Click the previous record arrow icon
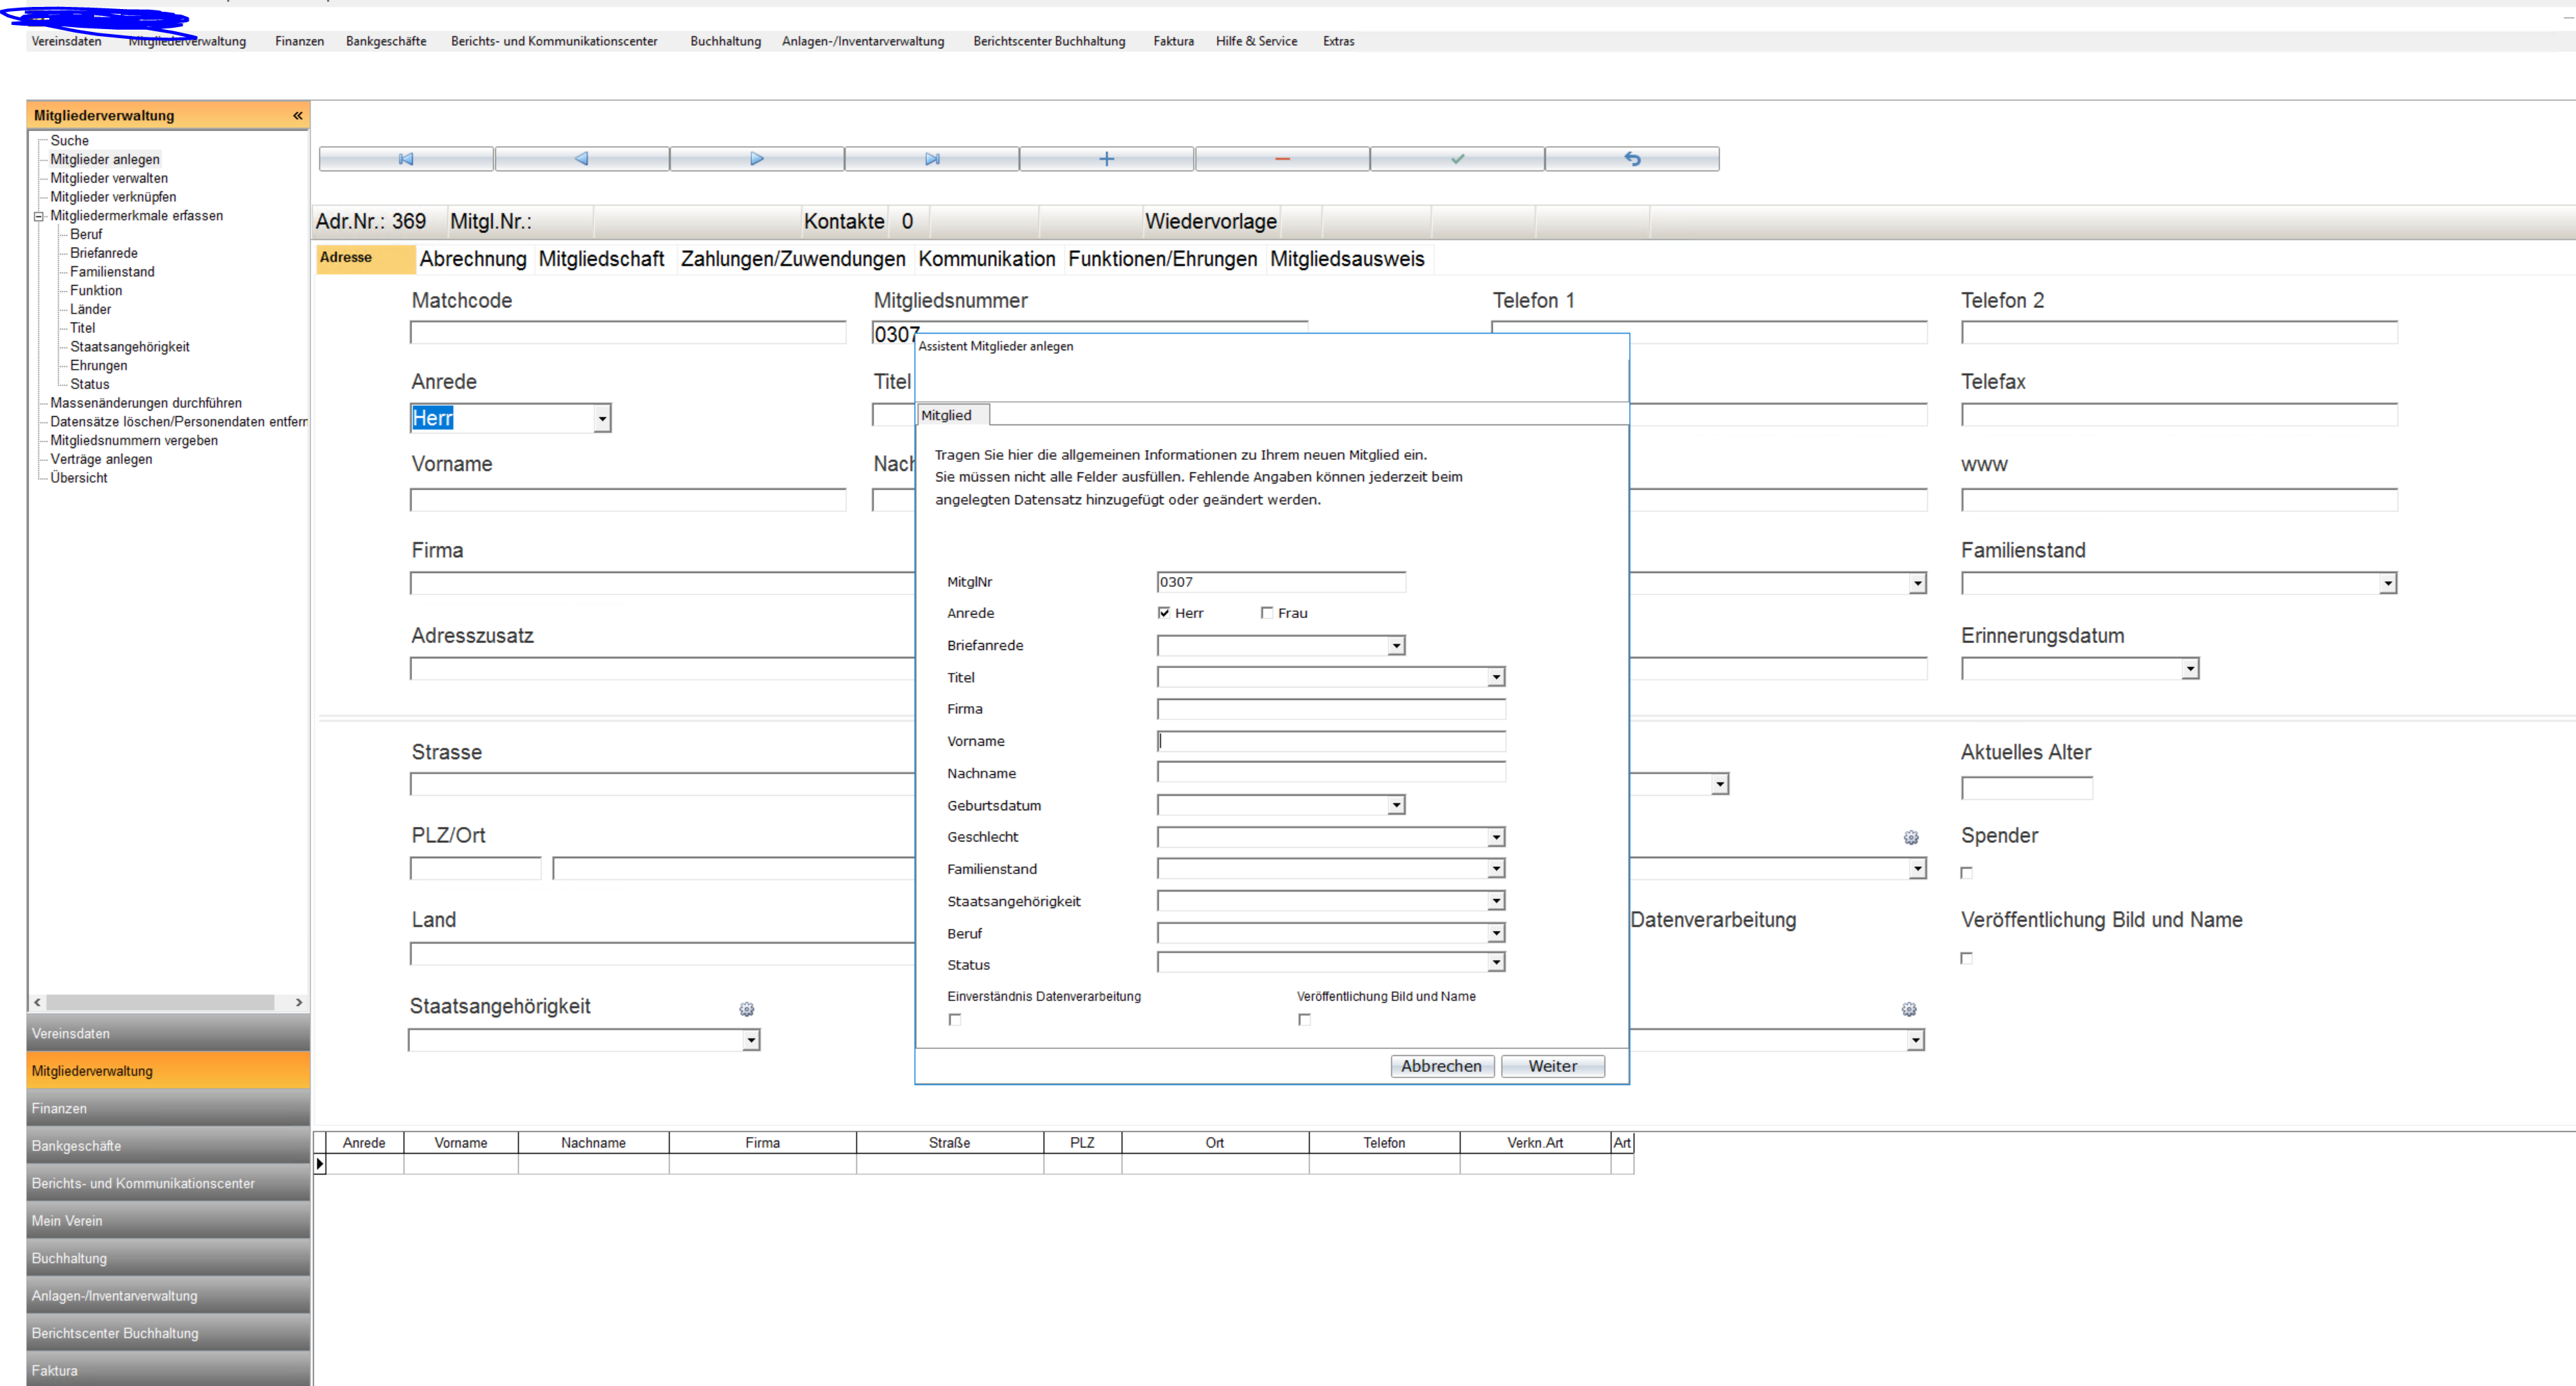 tap(581, 159)
